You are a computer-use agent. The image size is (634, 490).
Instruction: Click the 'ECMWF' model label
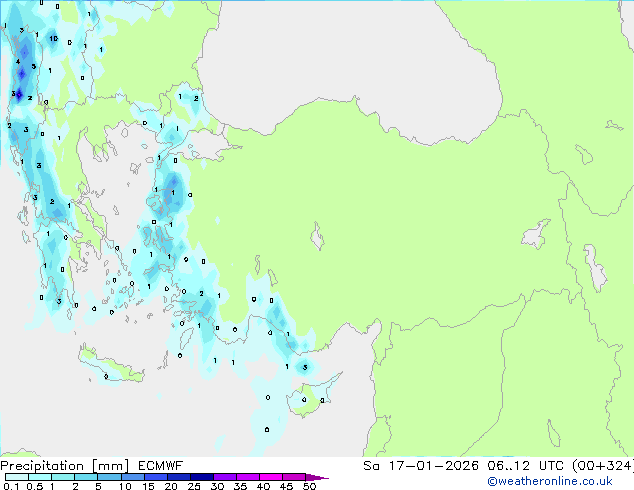pyautogui.click(x=161, y=466)
